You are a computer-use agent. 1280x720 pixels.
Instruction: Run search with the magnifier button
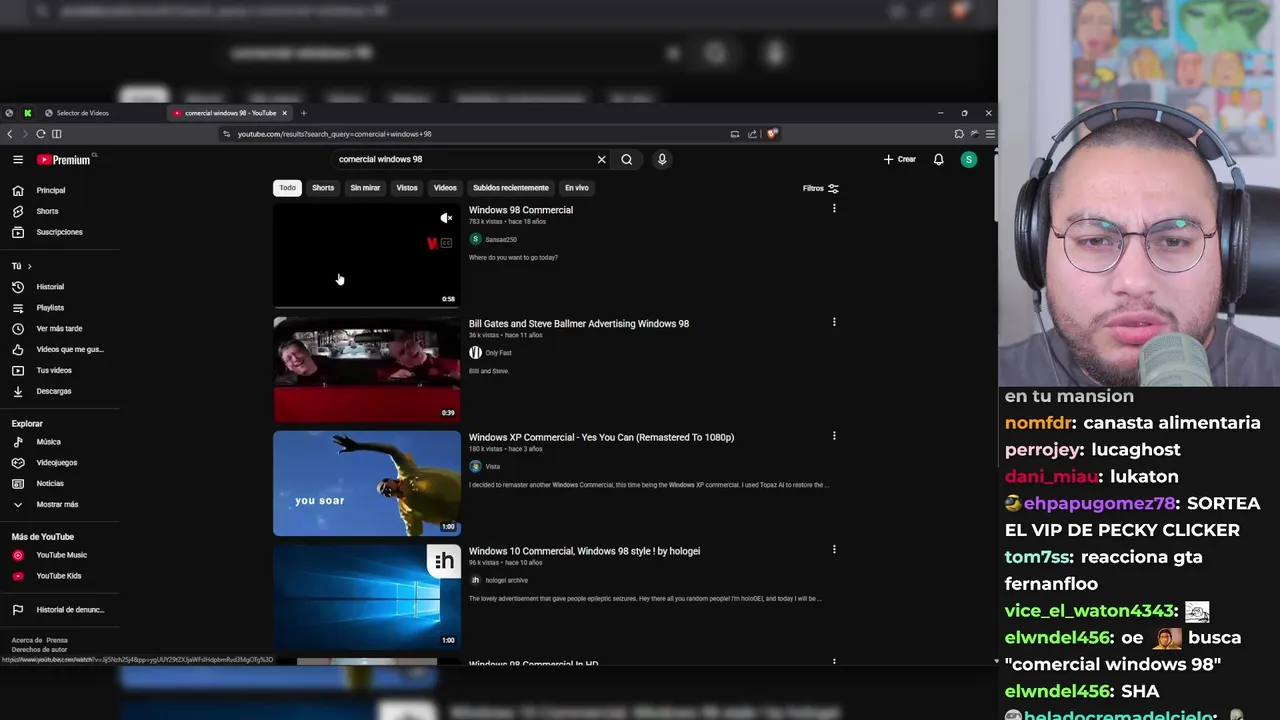[x=627, y=159]
